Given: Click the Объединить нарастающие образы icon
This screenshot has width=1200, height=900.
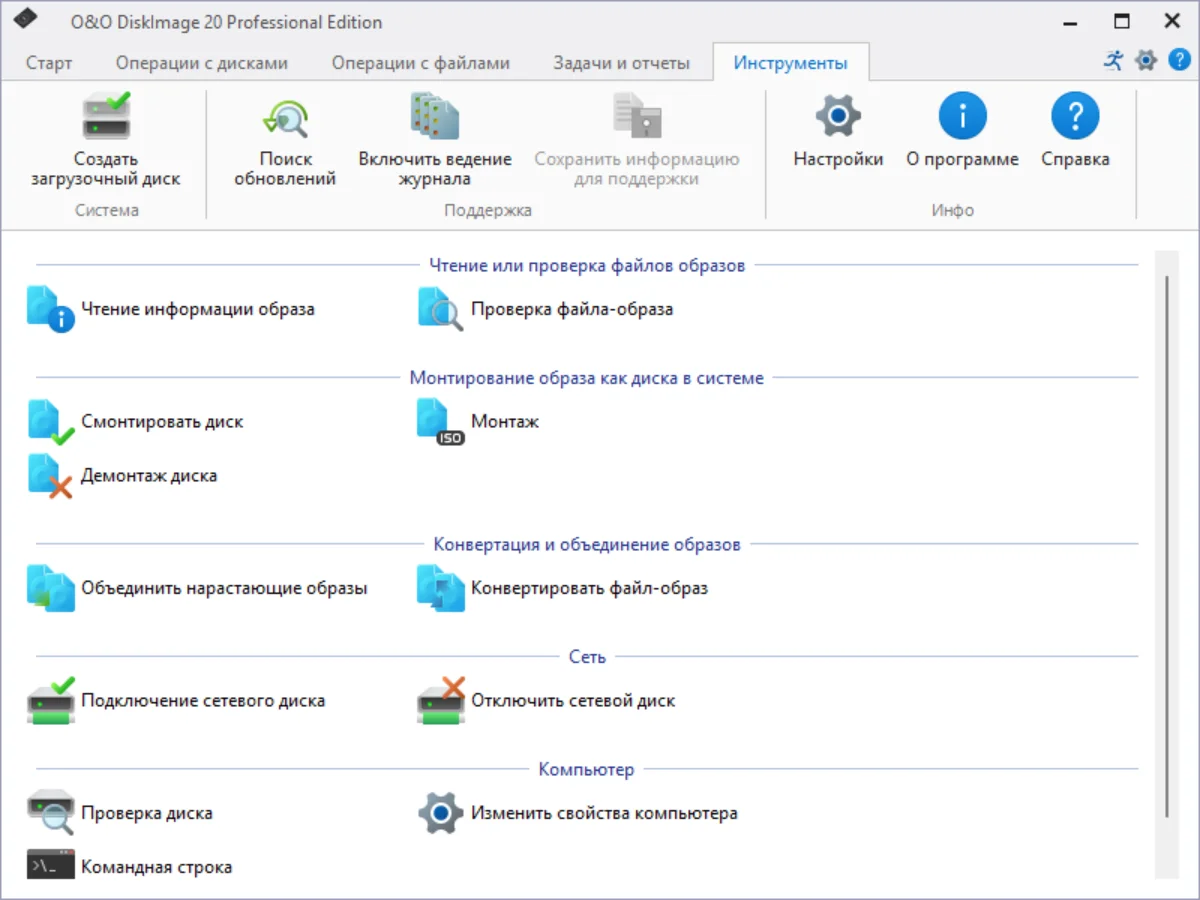Looking at the screenshot, I should pyautogui.click(x=51, y=588).
